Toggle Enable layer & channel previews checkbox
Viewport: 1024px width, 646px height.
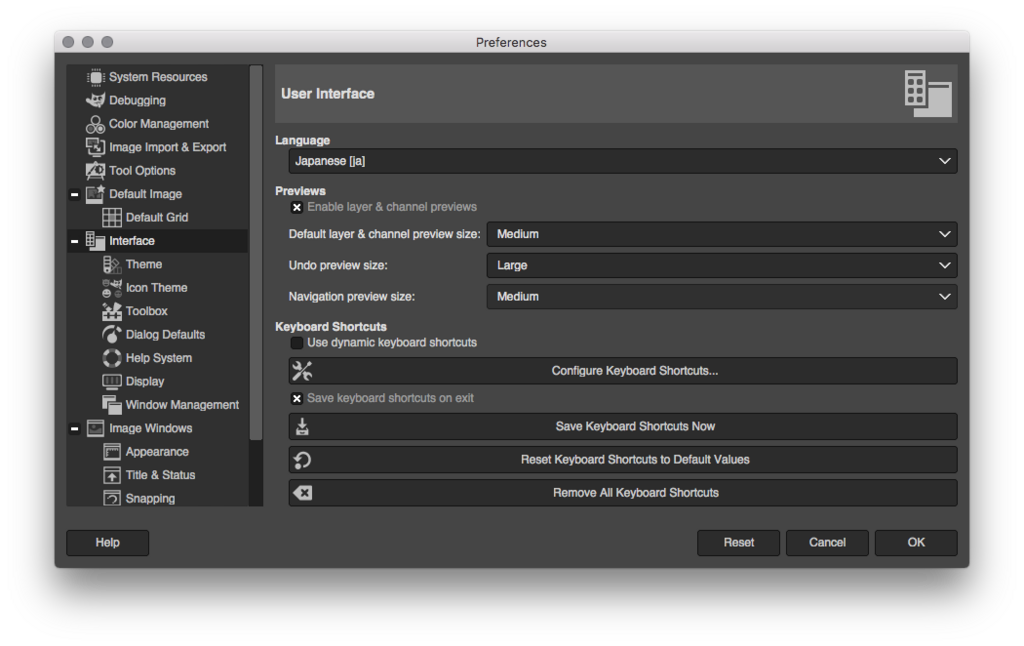[x=297, y=208]
